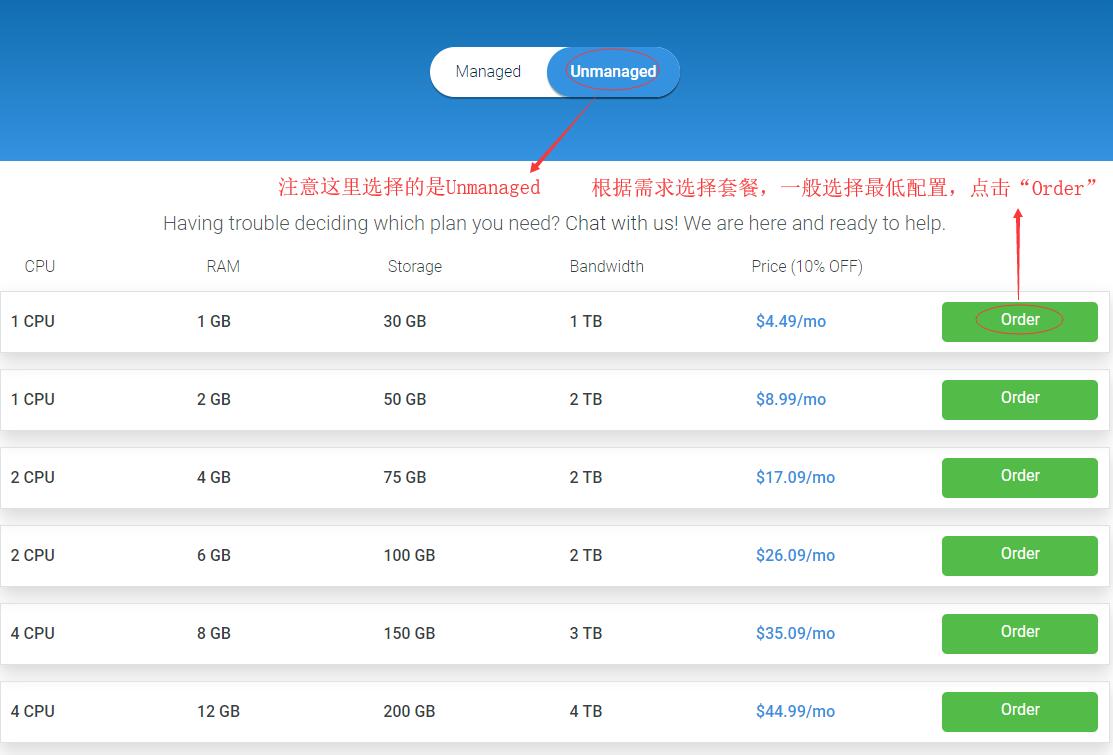
Task: Order the $26.09/mo 6 GB plan
Action: [1019, 555]
